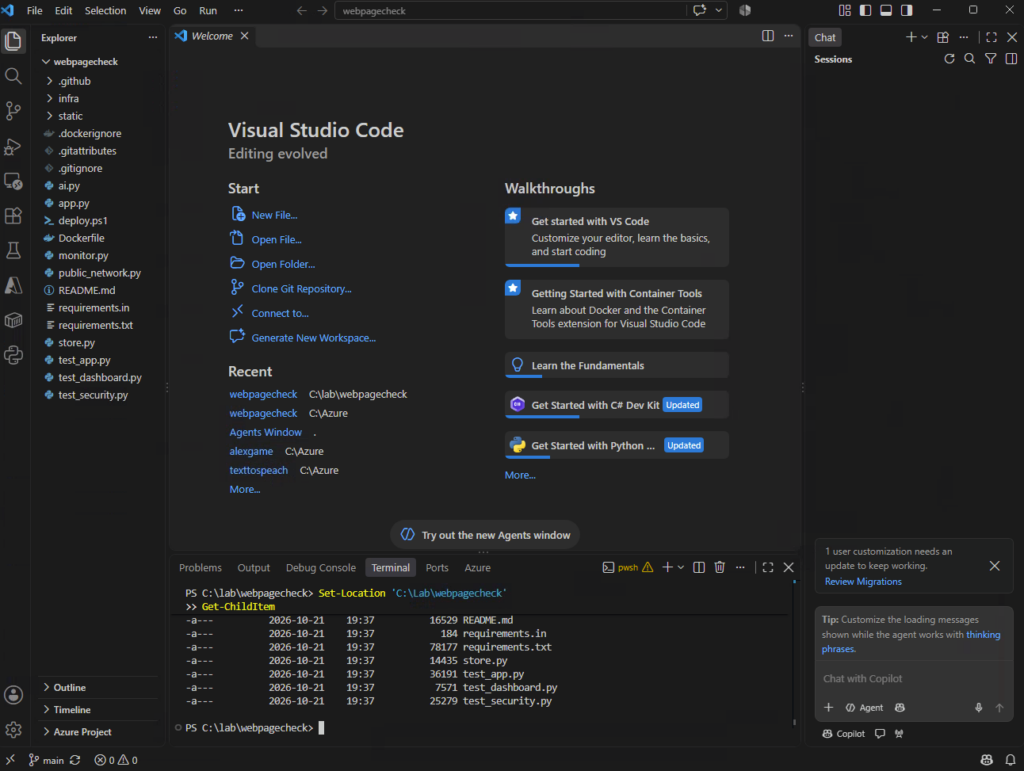Screen dimensions: 1024x771
Task: Open the Agent mode picker
Action: click(864, 708)
